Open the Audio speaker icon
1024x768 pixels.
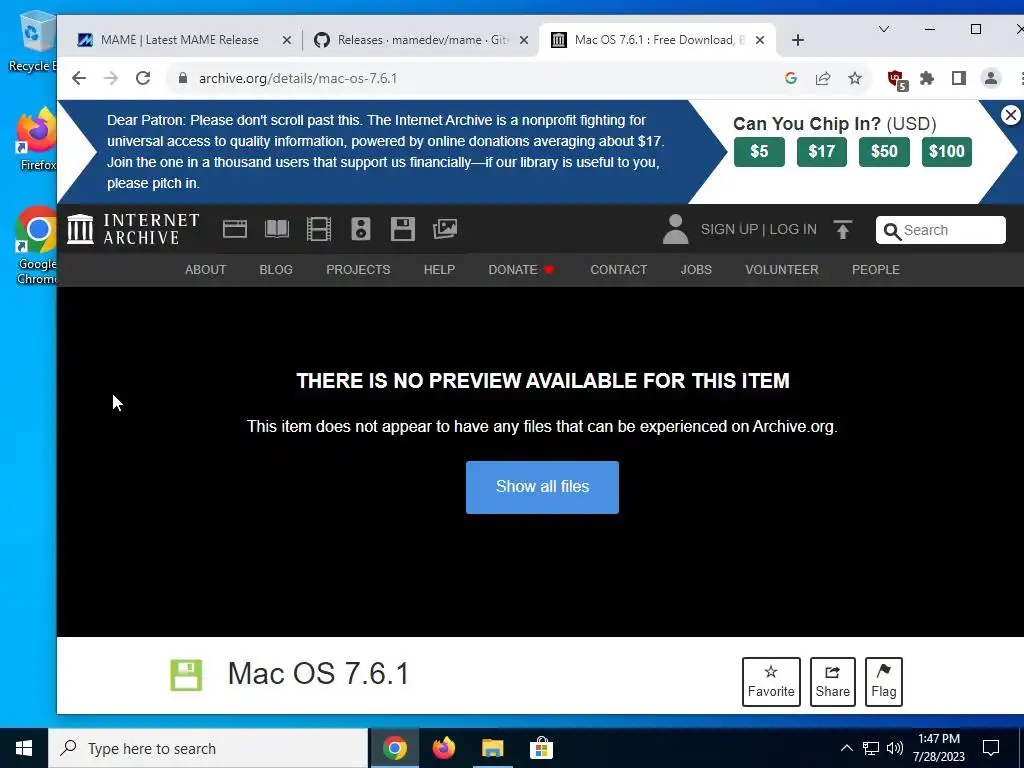[x=360, y=229]
